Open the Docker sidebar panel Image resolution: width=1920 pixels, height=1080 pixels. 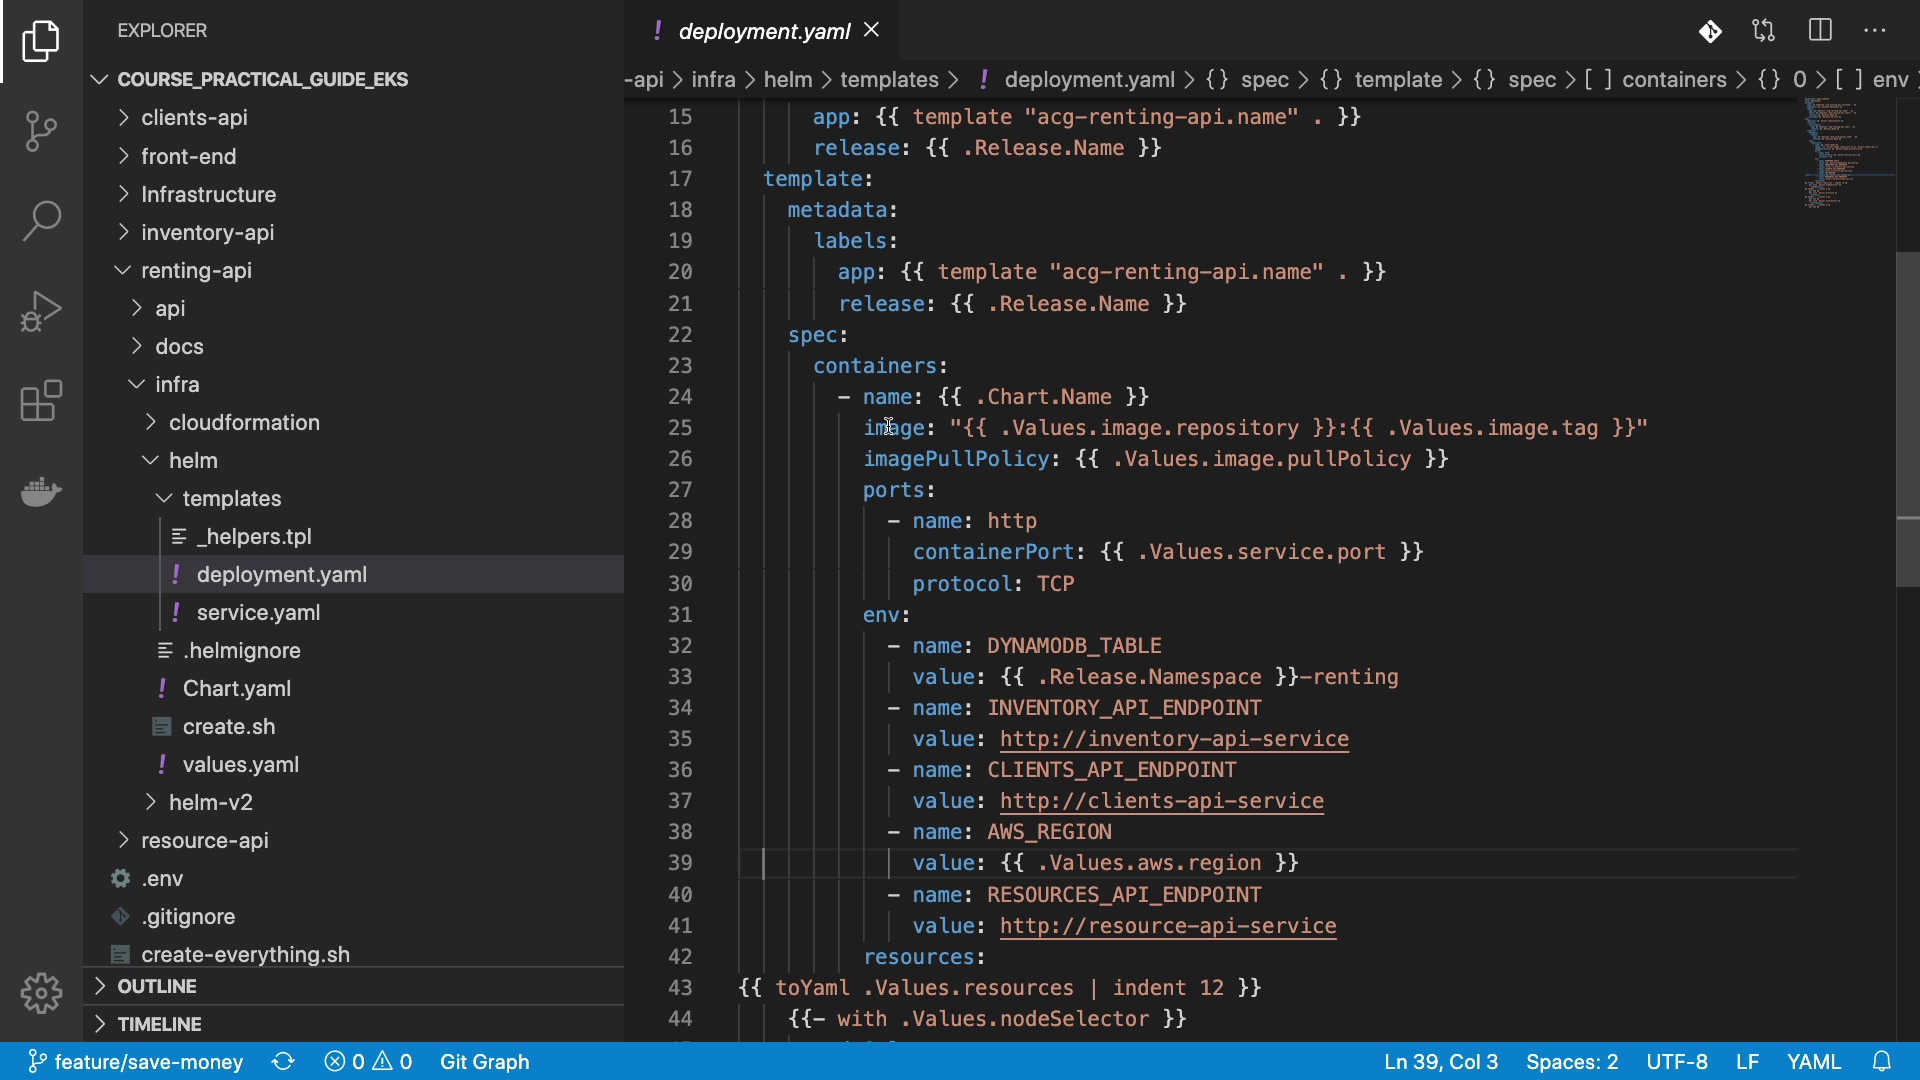(x=41, y=491)
